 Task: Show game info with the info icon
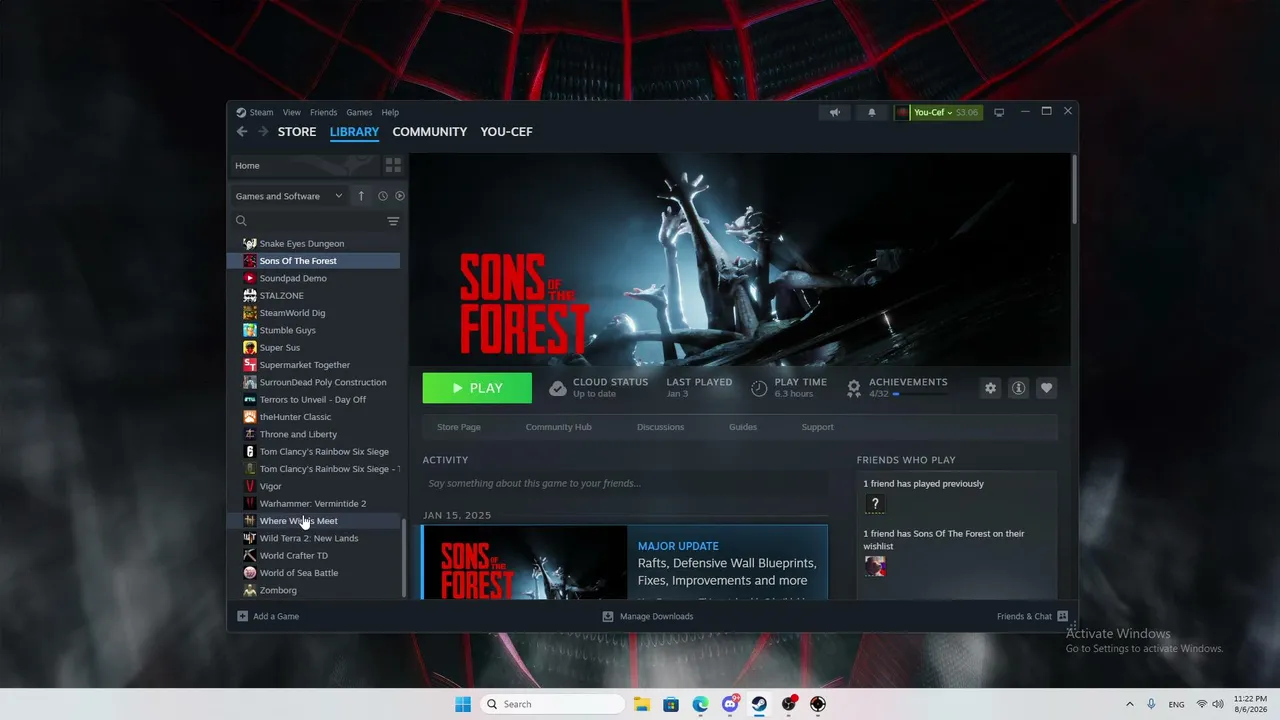(x=1018, y=388)
